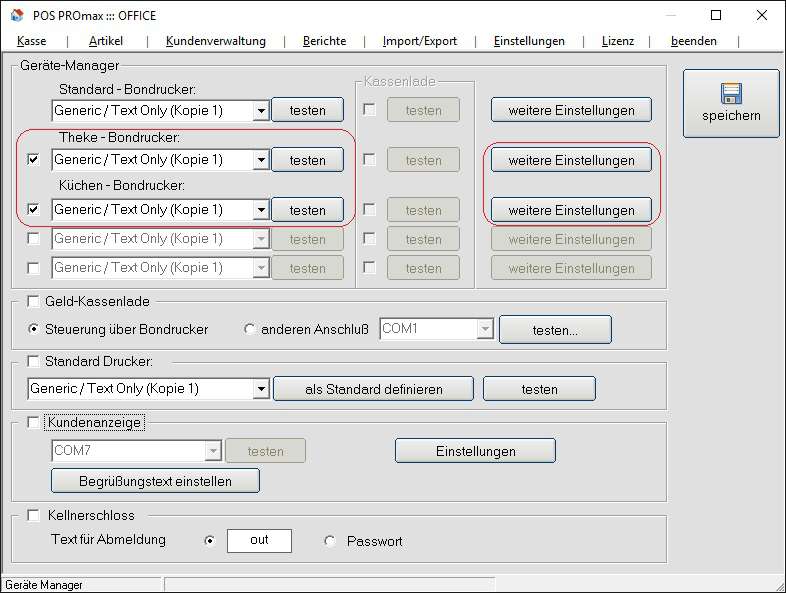Open the Import/Export menu
The height and width of the screenshot is (593, 786).
[420, 41]
